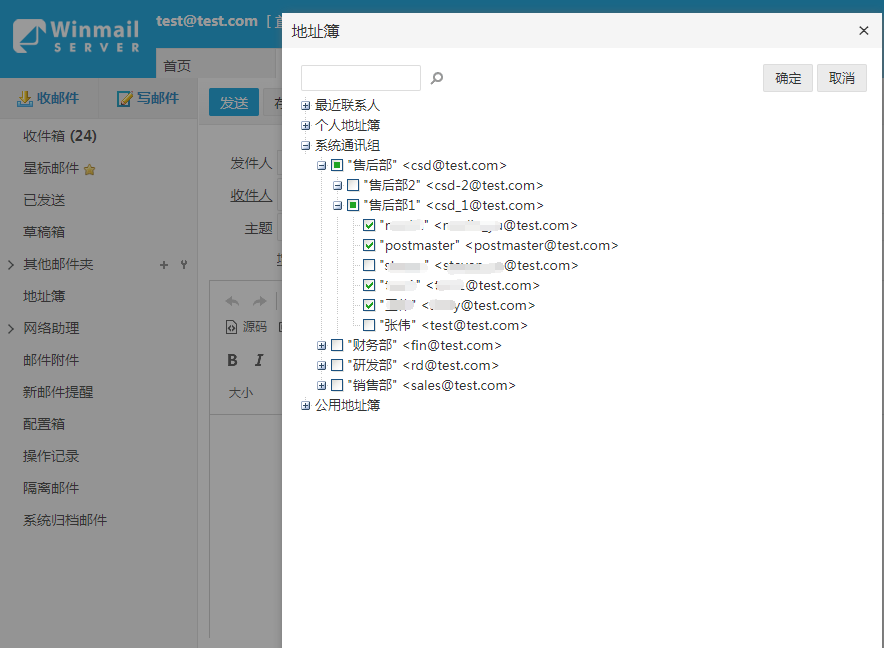Uncheck the postmaster@test.com checkbox
Image resolution: width=884 pixels, height=648 pixels.
[369, 245]
